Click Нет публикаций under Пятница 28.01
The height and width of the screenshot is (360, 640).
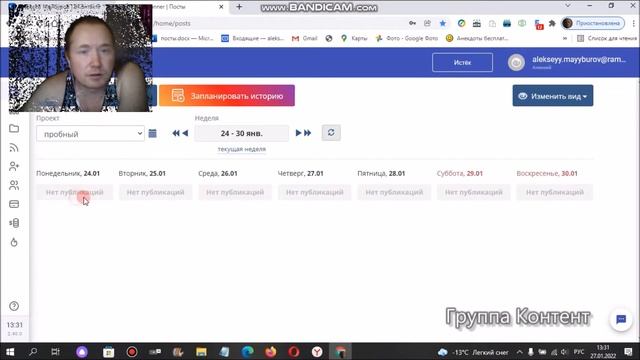click(394, 192)
